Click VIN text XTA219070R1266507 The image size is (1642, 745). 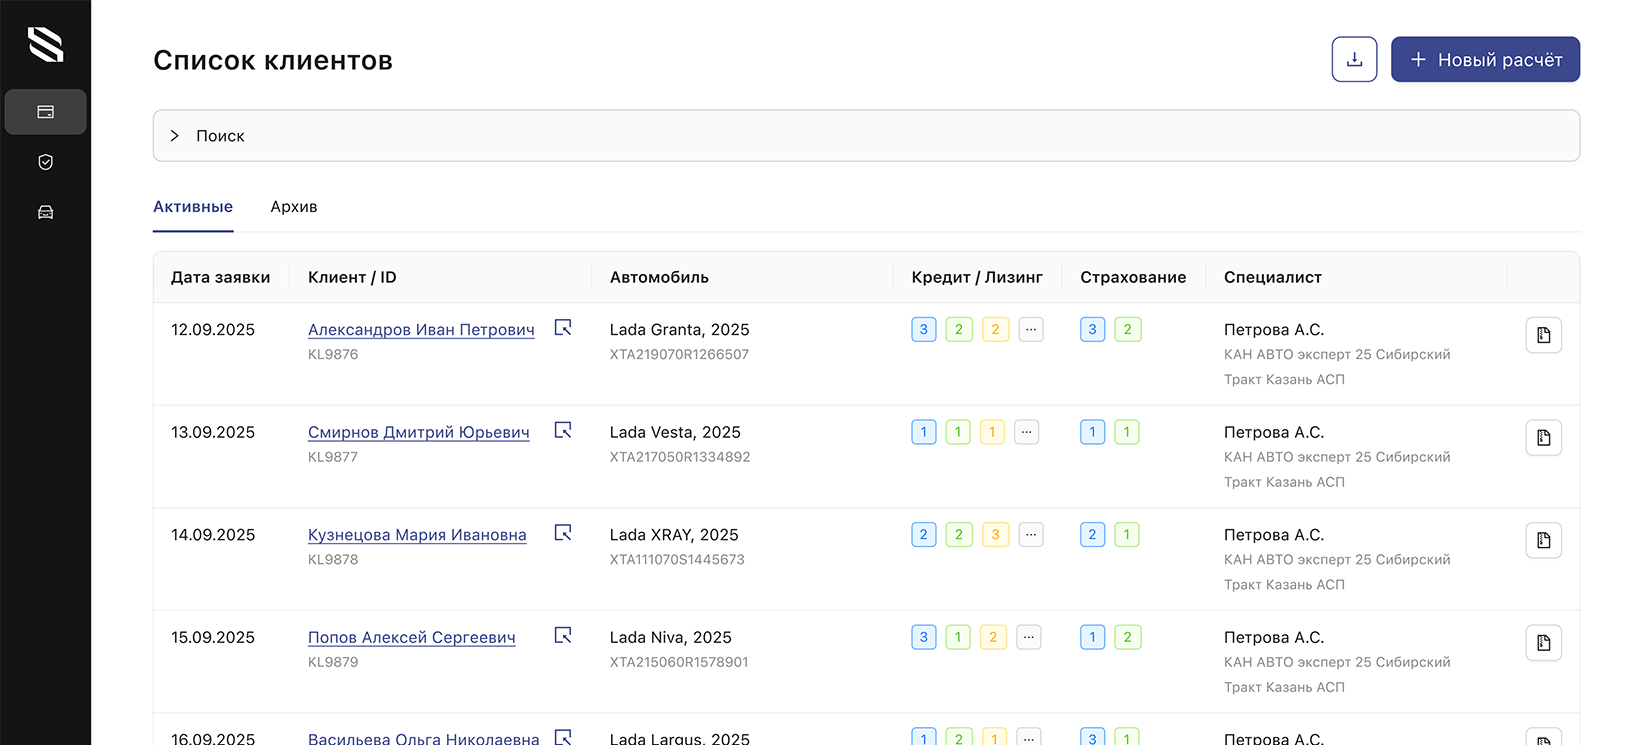pyautogui.click(x=679, y=354)
